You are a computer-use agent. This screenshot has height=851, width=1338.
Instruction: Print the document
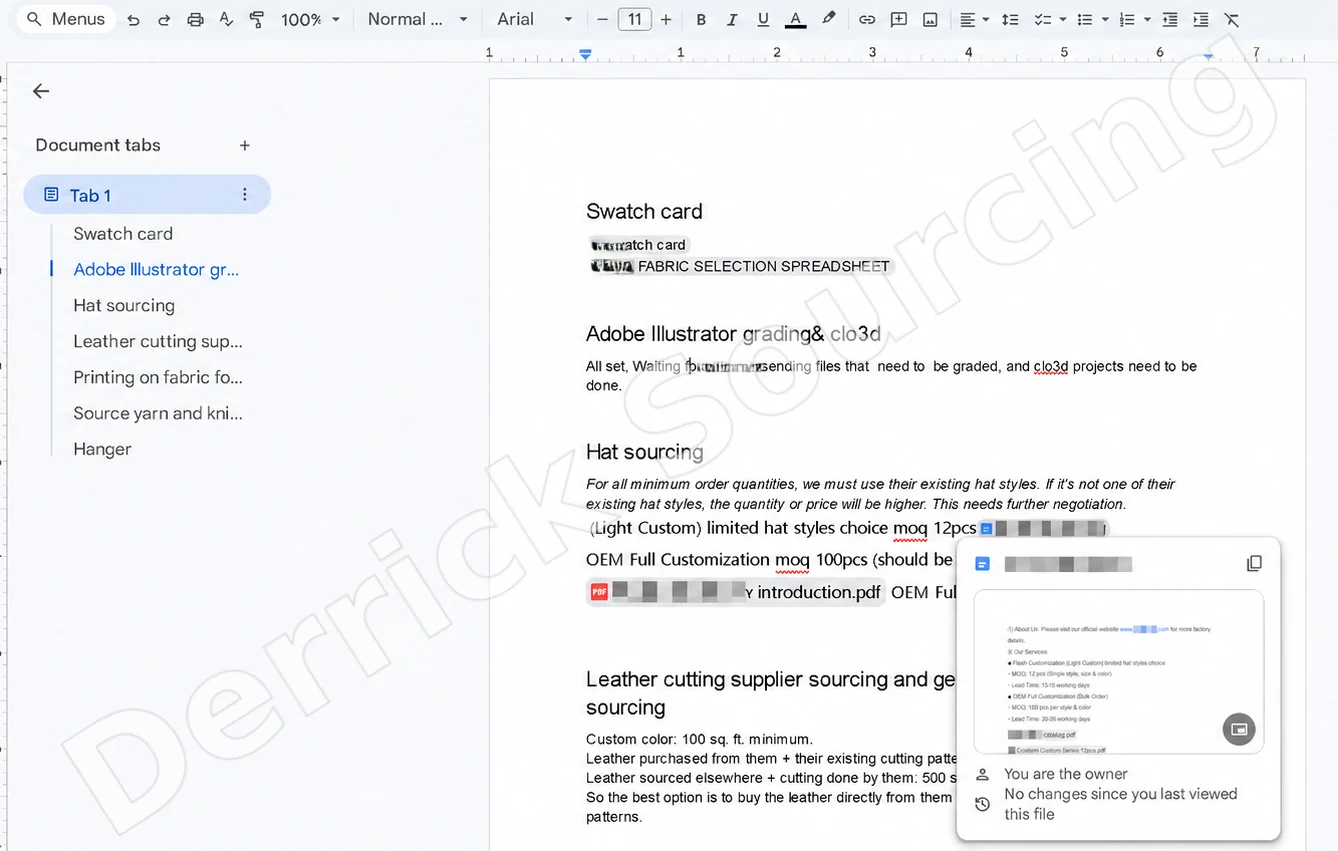coord(195,20)
